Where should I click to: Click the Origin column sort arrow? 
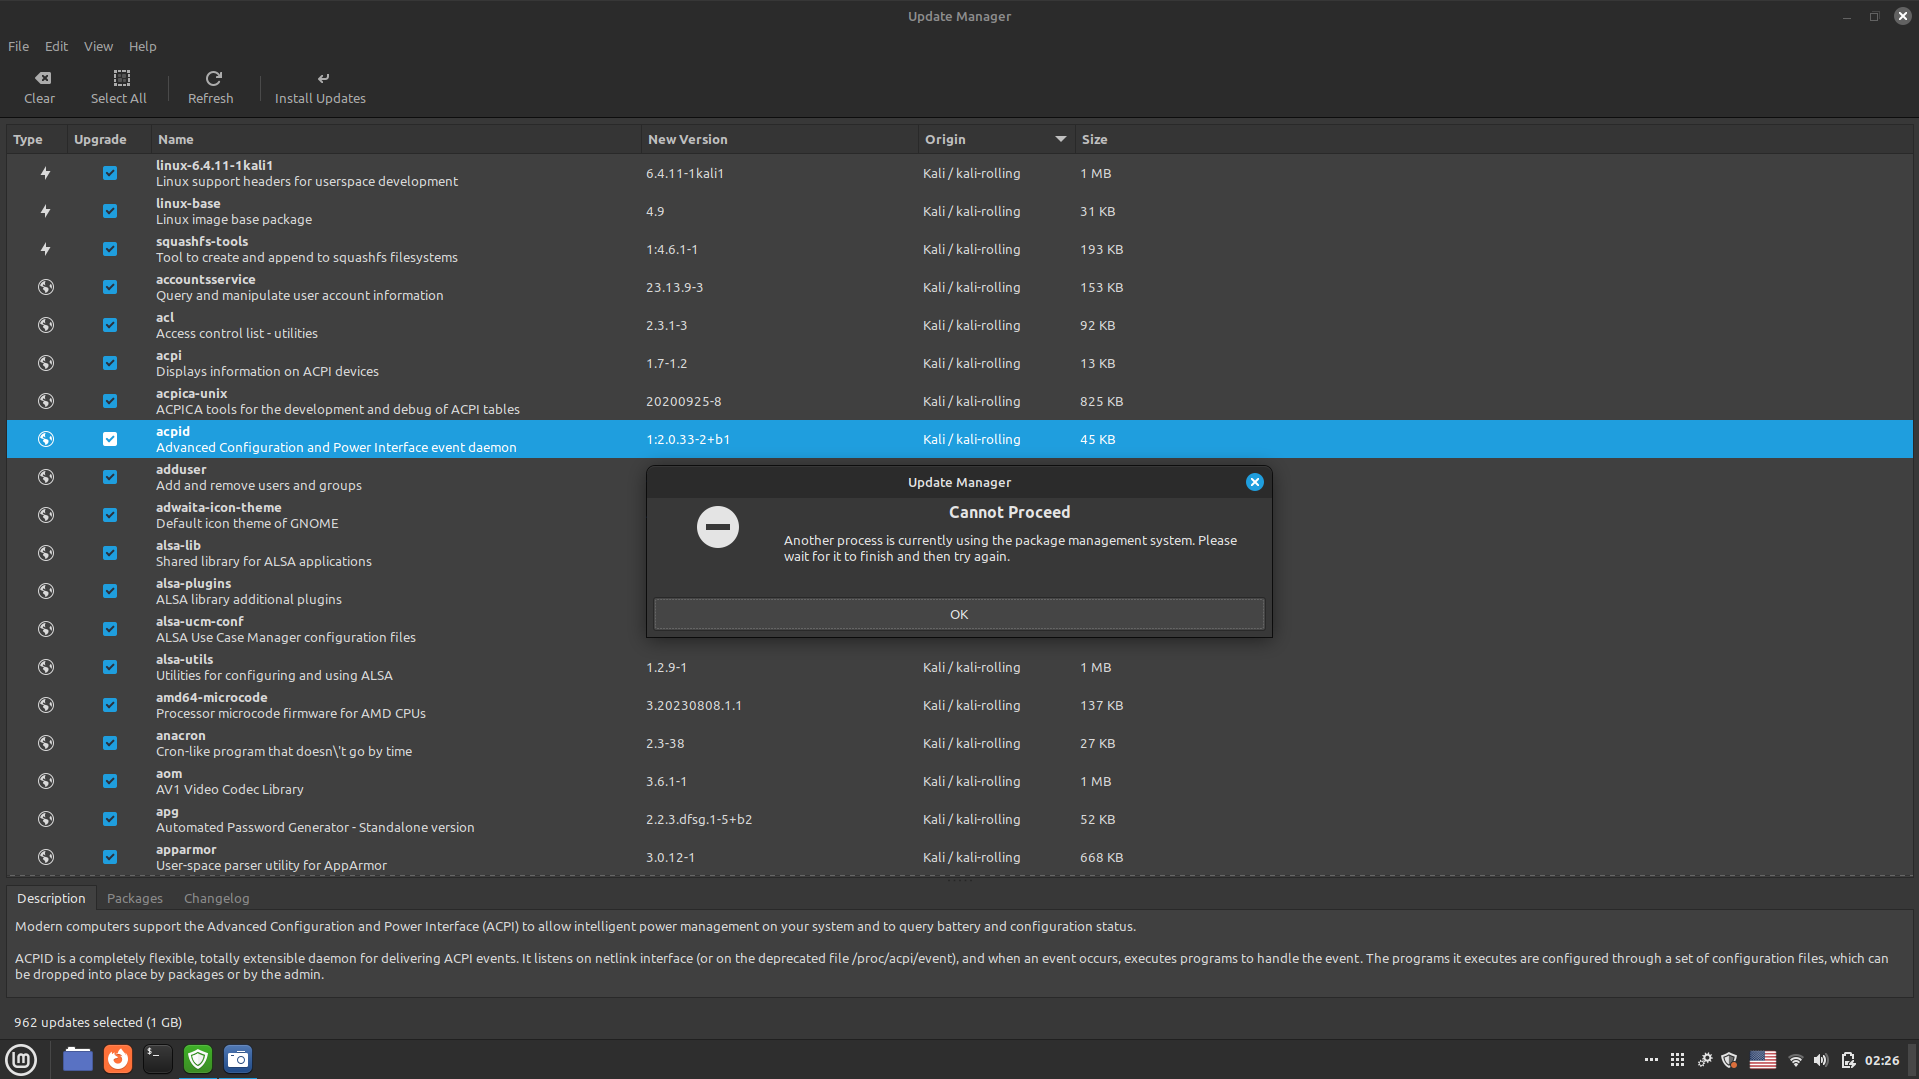point(1061,139)
